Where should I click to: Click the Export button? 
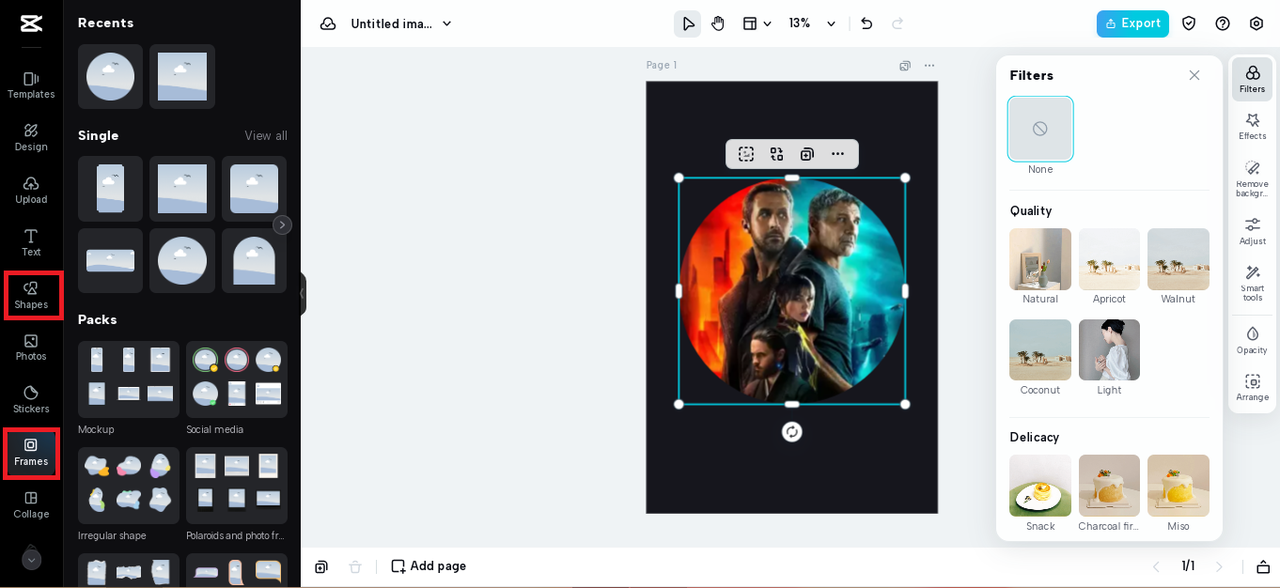click(x=1132, y=24)
